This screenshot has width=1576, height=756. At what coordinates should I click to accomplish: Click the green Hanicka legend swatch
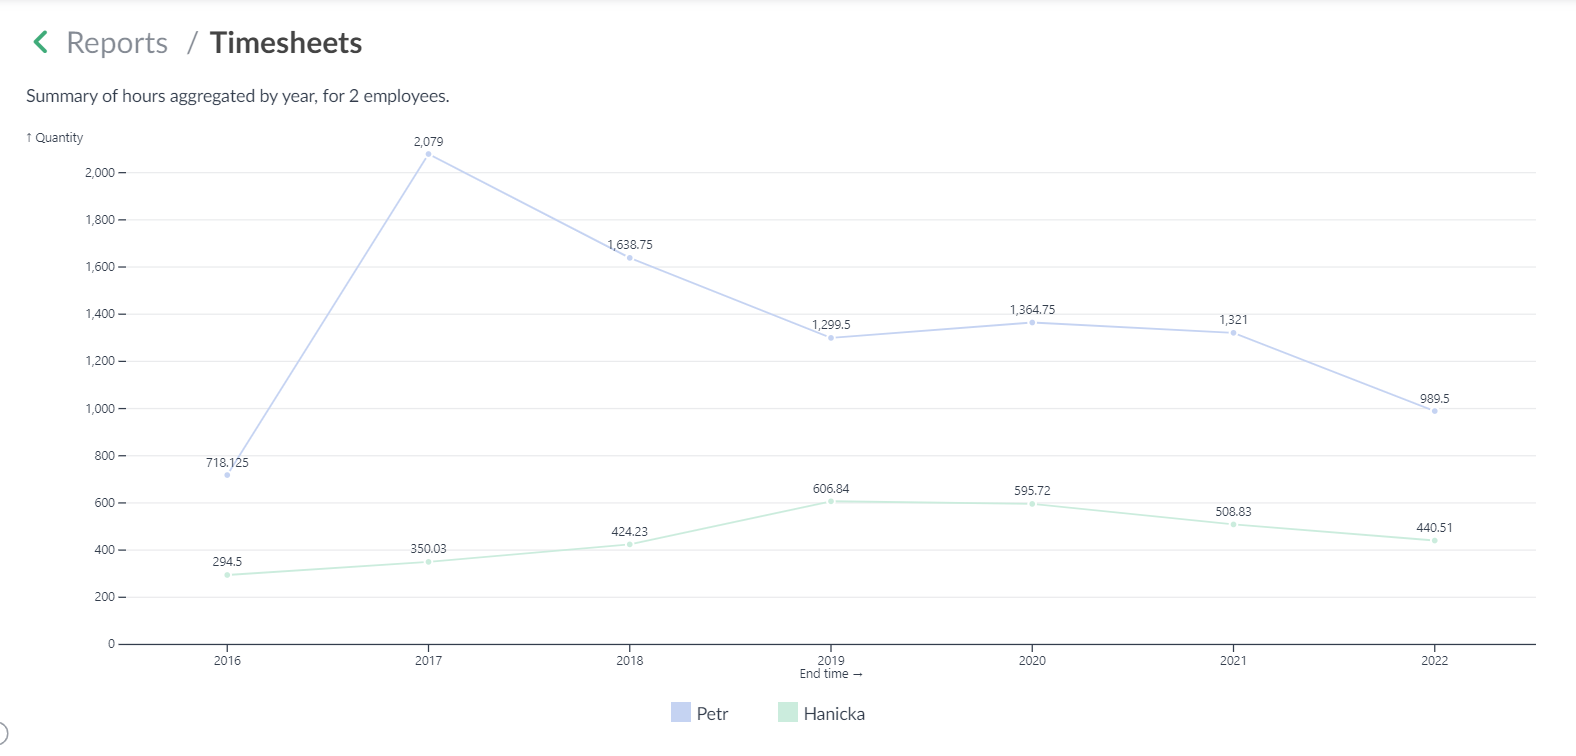(788, 712)
